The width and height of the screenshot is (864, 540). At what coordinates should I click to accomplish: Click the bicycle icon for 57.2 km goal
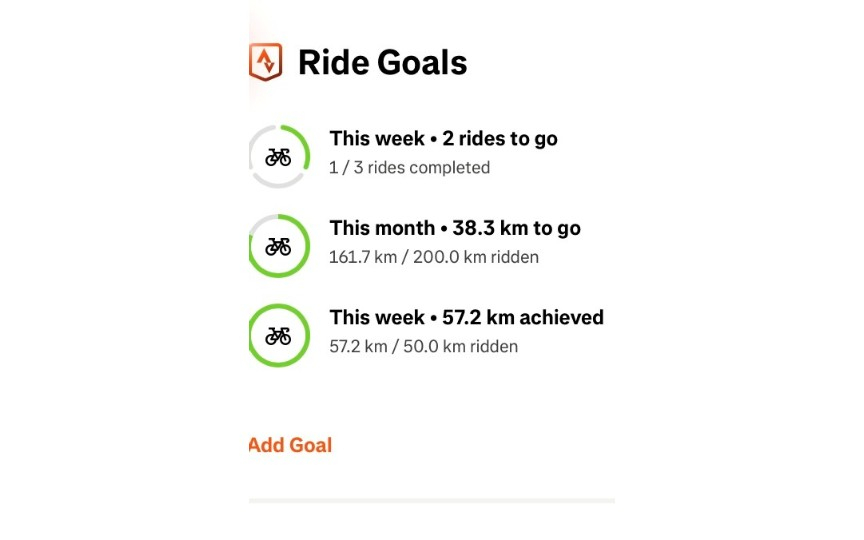point(278,336)
